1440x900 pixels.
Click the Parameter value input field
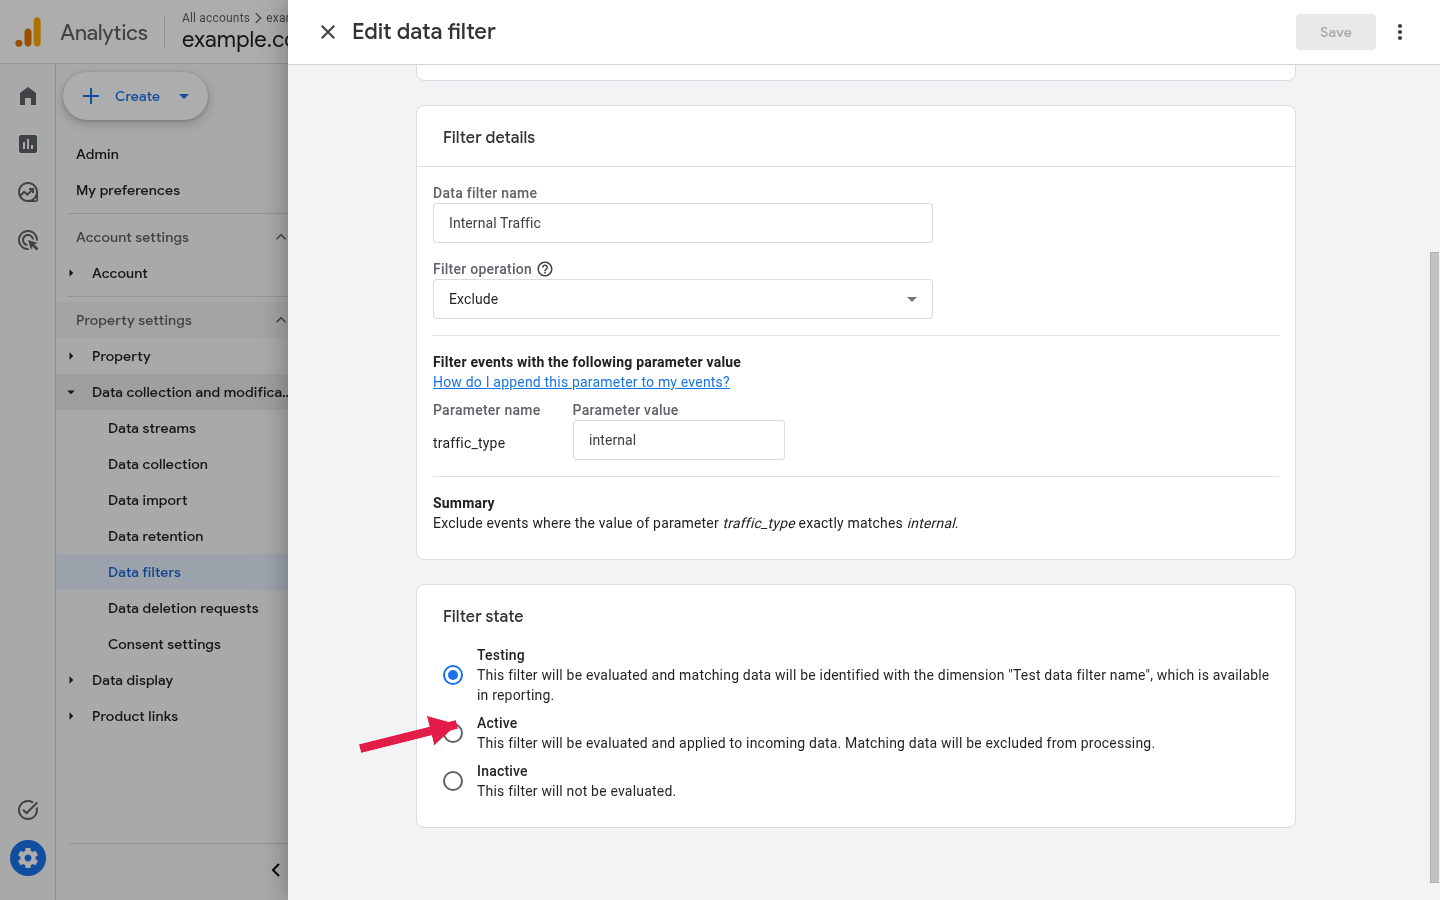click(679, 440)
